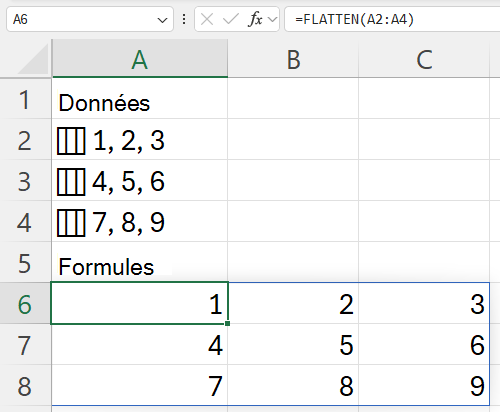Click the text '1, 2, 3' in A2
The image size is (500, 412).
(x=129, y=141)
